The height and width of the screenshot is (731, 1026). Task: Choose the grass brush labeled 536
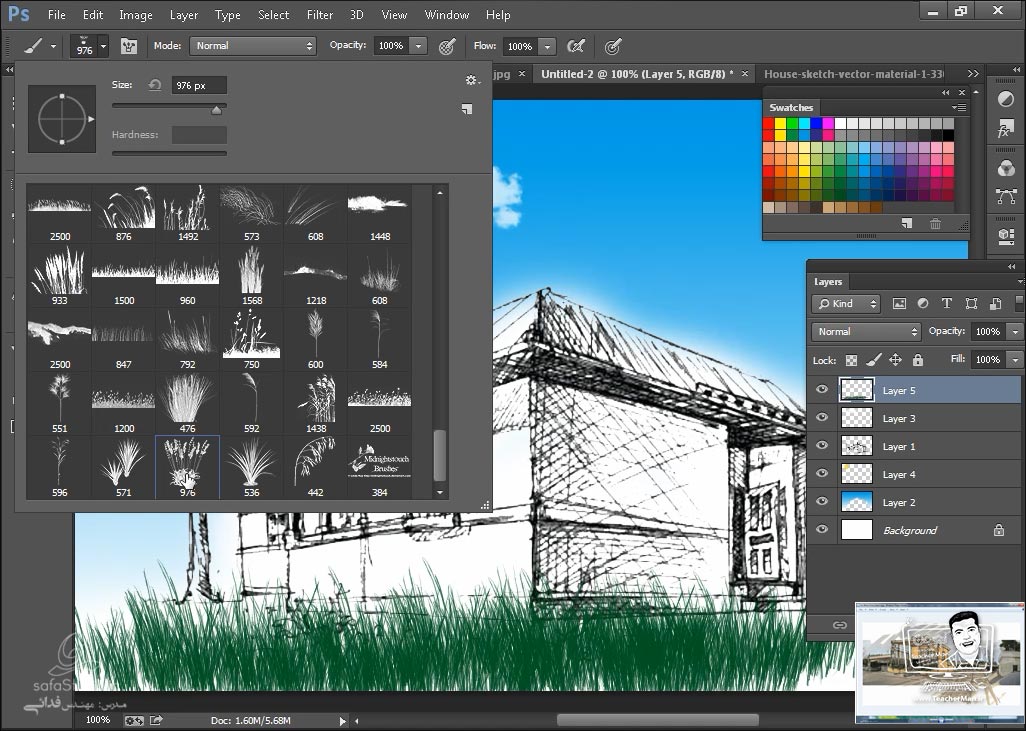click(x=252, y=468)
